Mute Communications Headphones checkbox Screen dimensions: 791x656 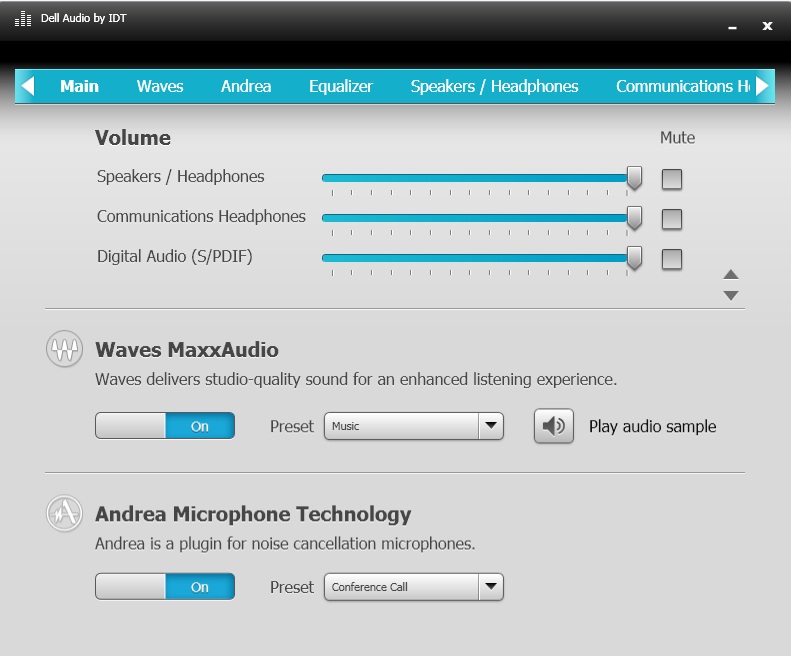coord(671,219)
